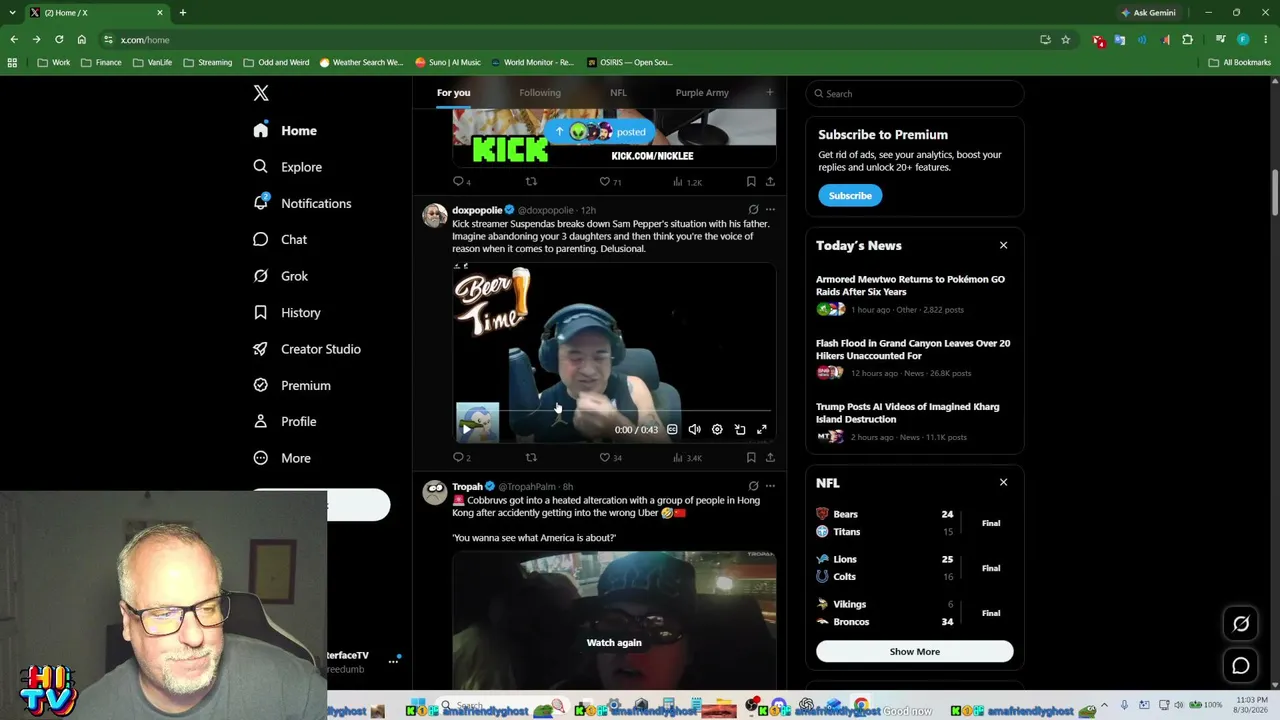1280x720 pixels.
Task: Bookmark this page with the star icon
Action: 1066,40
